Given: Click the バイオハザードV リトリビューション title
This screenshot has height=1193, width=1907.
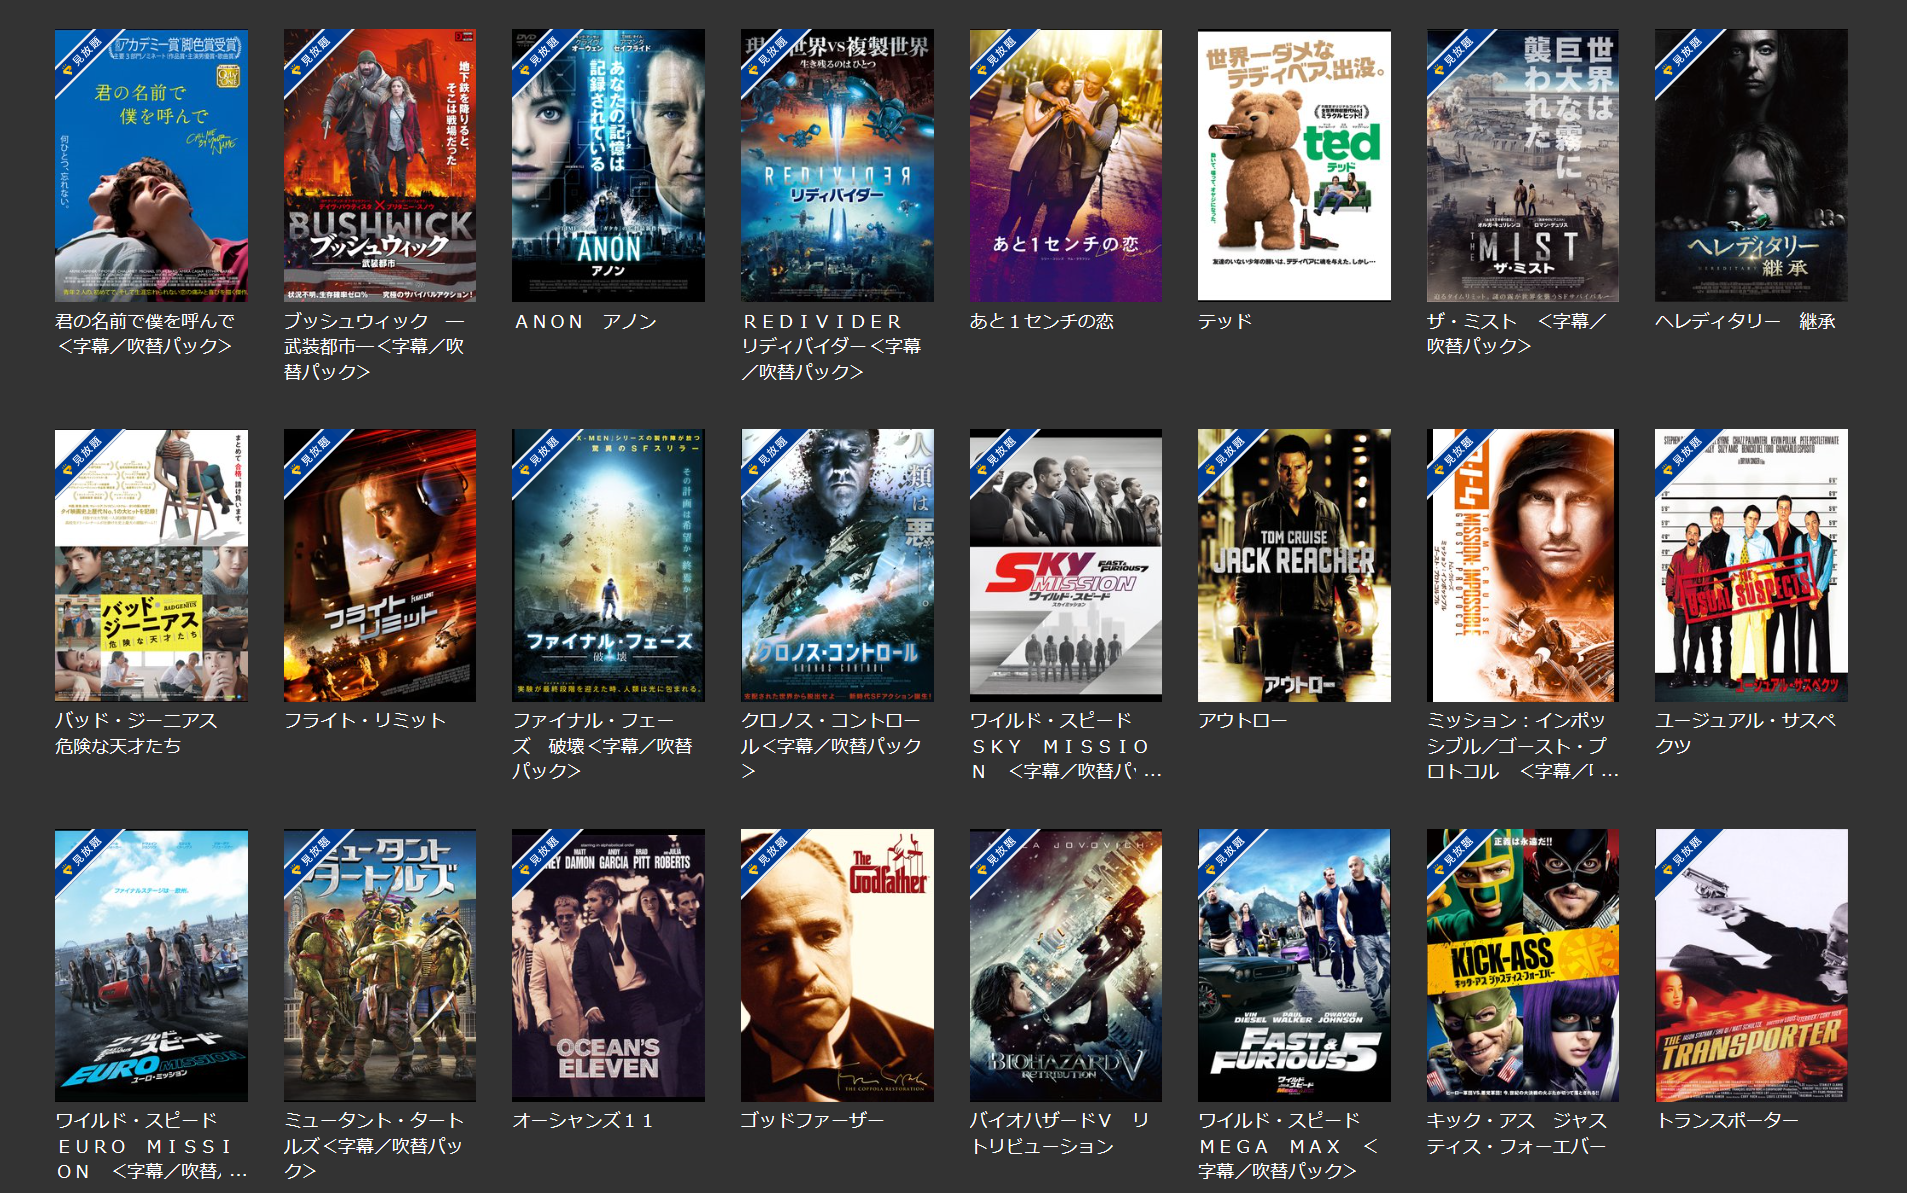Looking at the screenshot, I should click(1060, 1133).
